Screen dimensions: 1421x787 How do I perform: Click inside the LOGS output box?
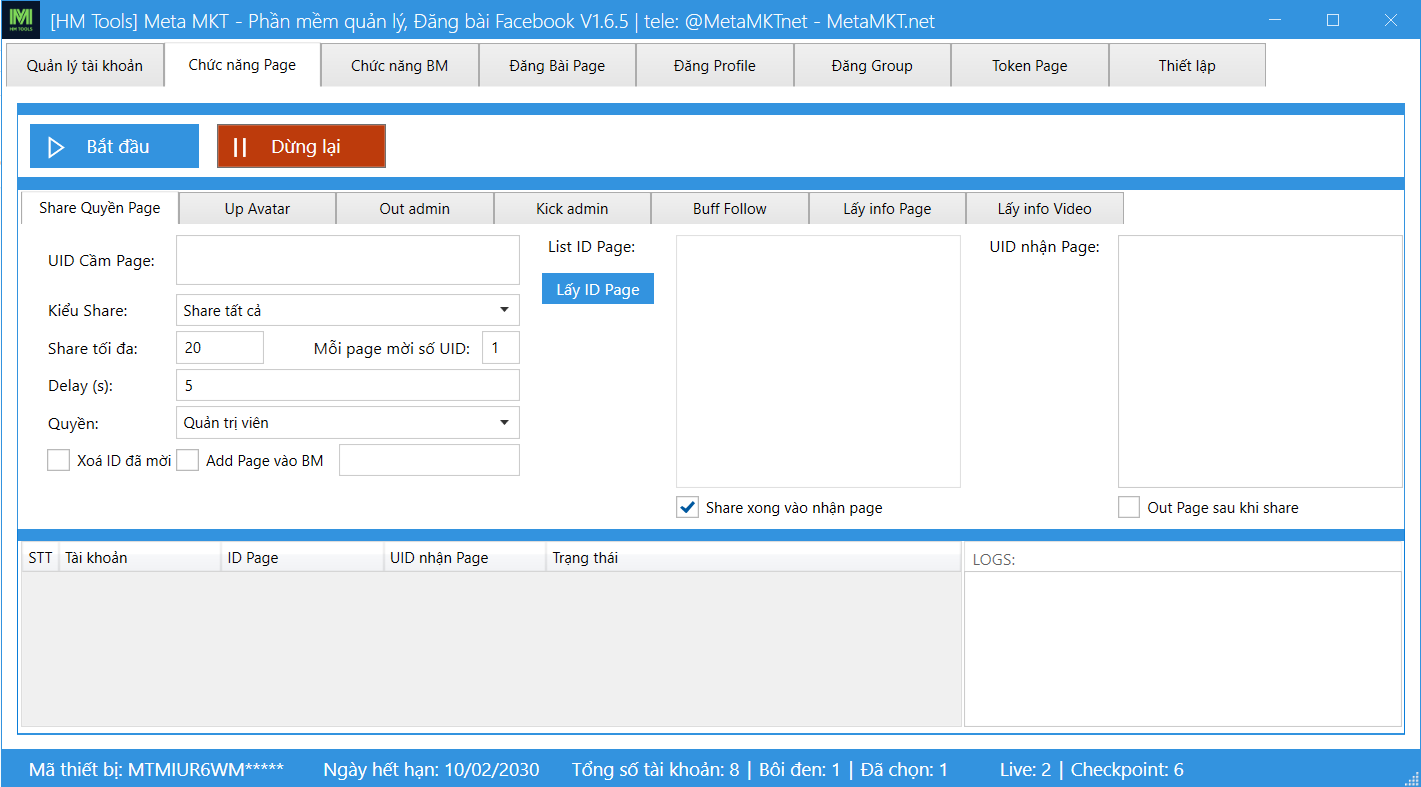(1183, 648)
